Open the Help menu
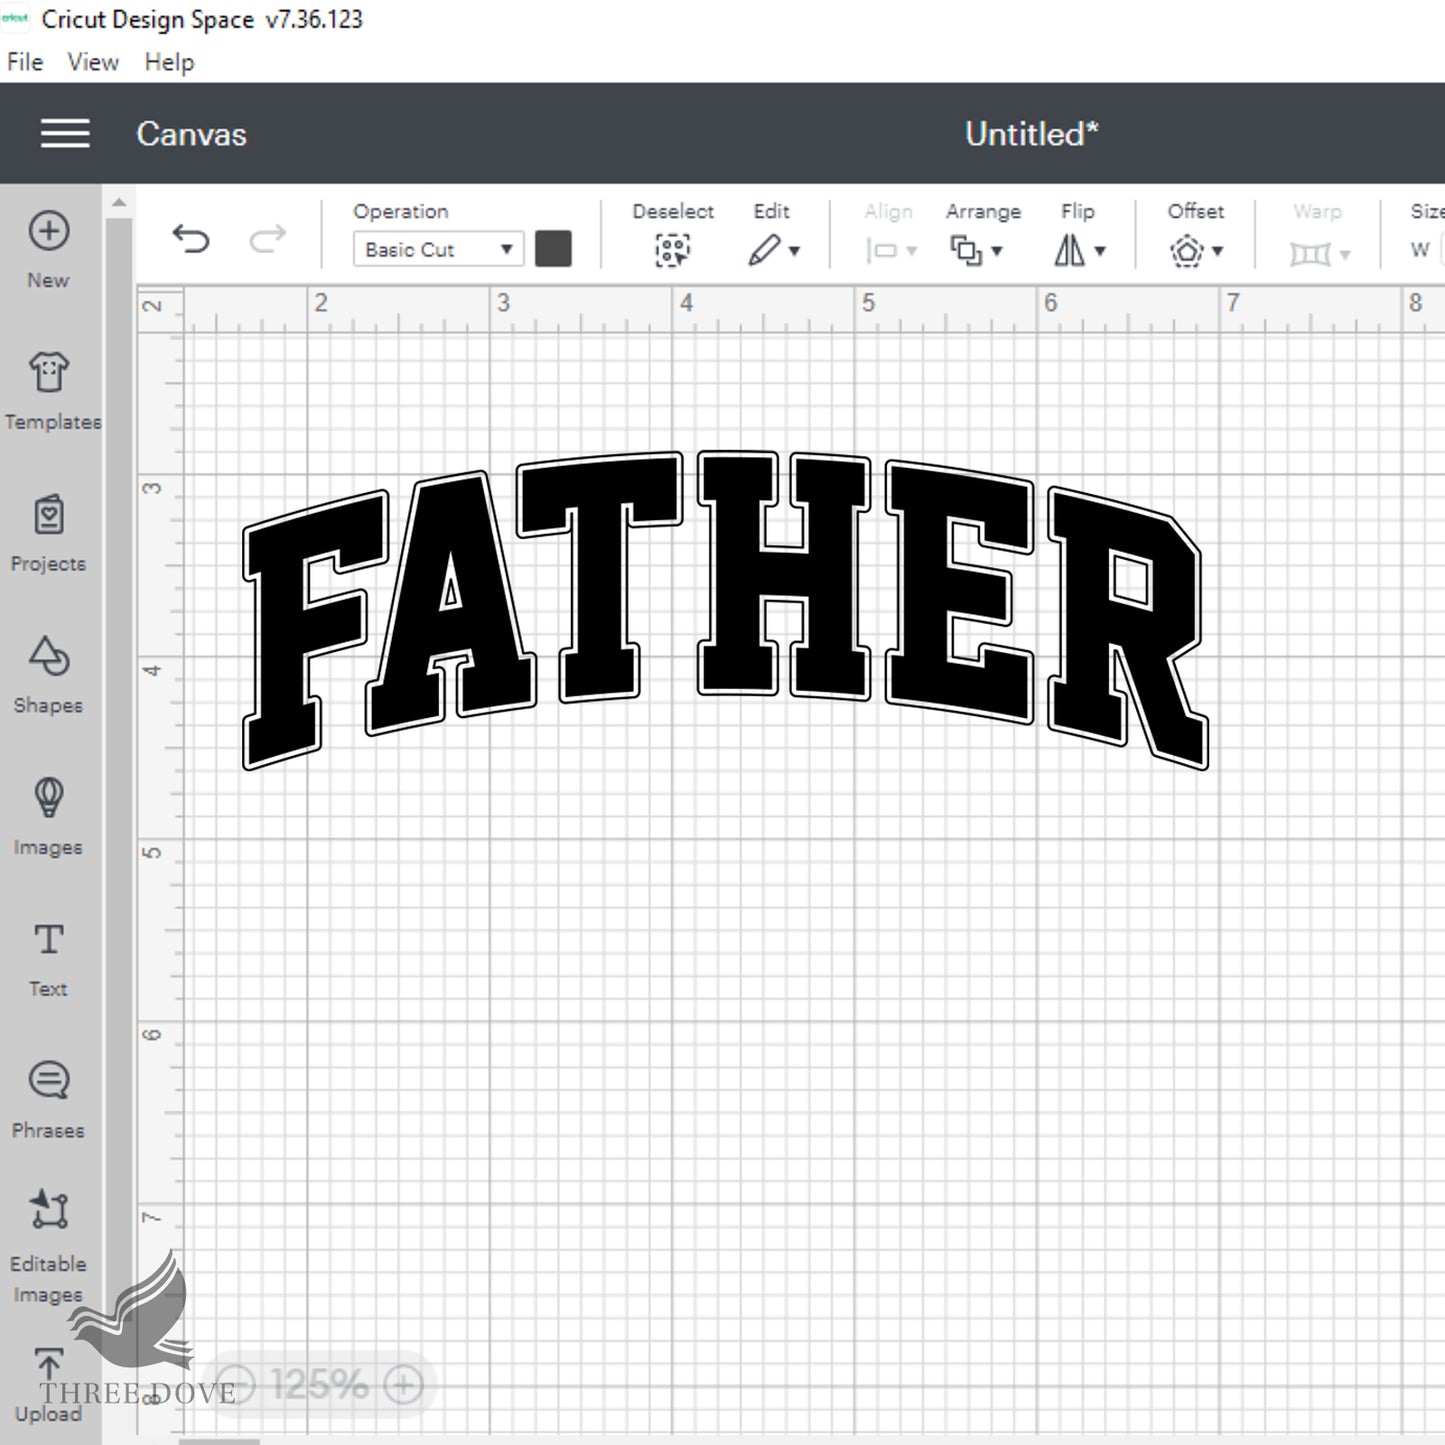This screenshot has width=1445, height=1445. click(x=169, y=62)
